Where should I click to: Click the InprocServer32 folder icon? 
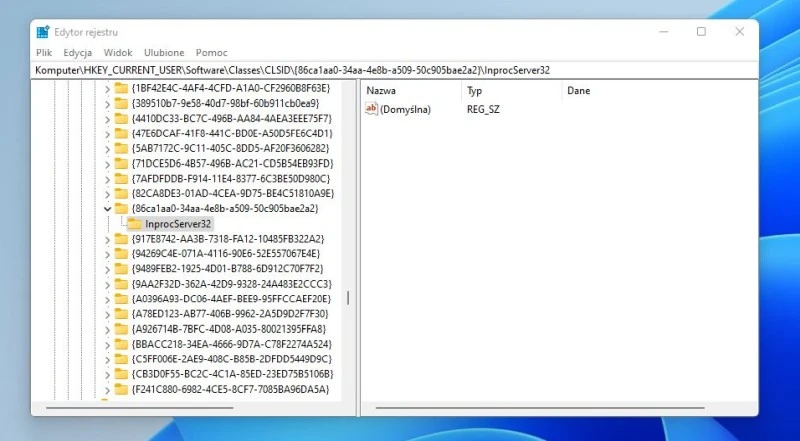[134, 224]
